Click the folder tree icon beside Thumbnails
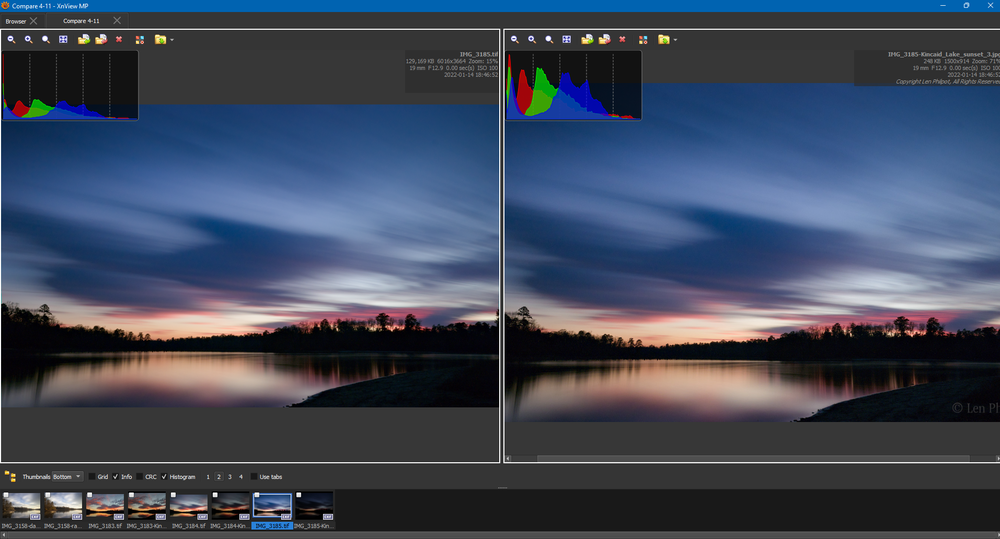The height and width of the screenshot is (539, 1000). [10, 477]
